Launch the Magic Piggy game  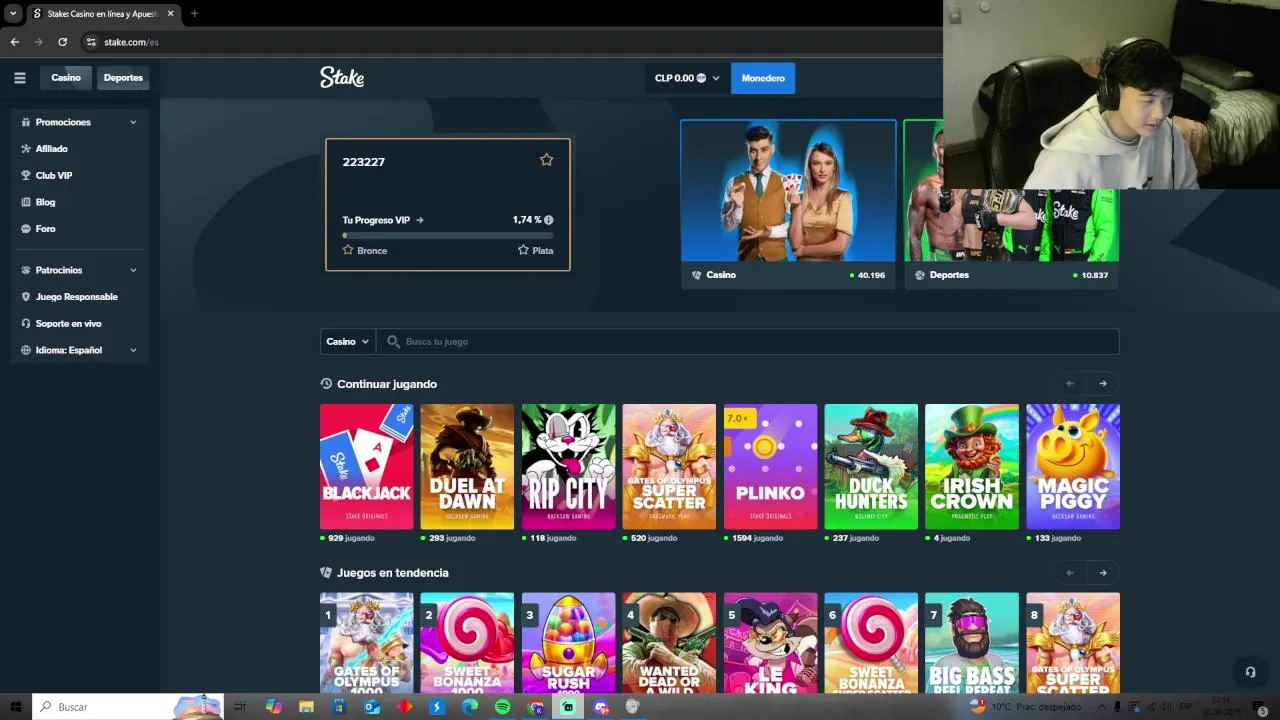point(1073,467)
